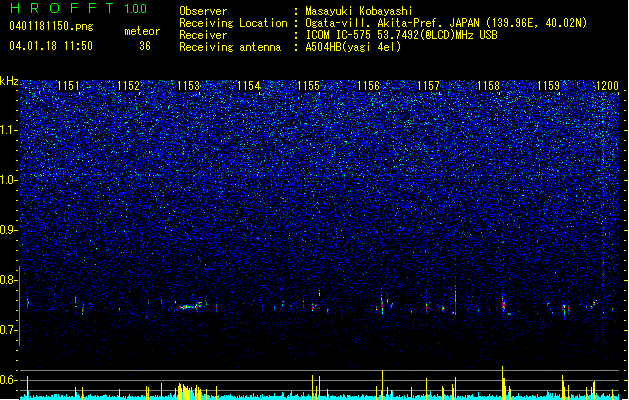Click the 1154 time marker
The width and height of the screenshot is (629, 400).
pyautogui.click(x=248, y=86)
